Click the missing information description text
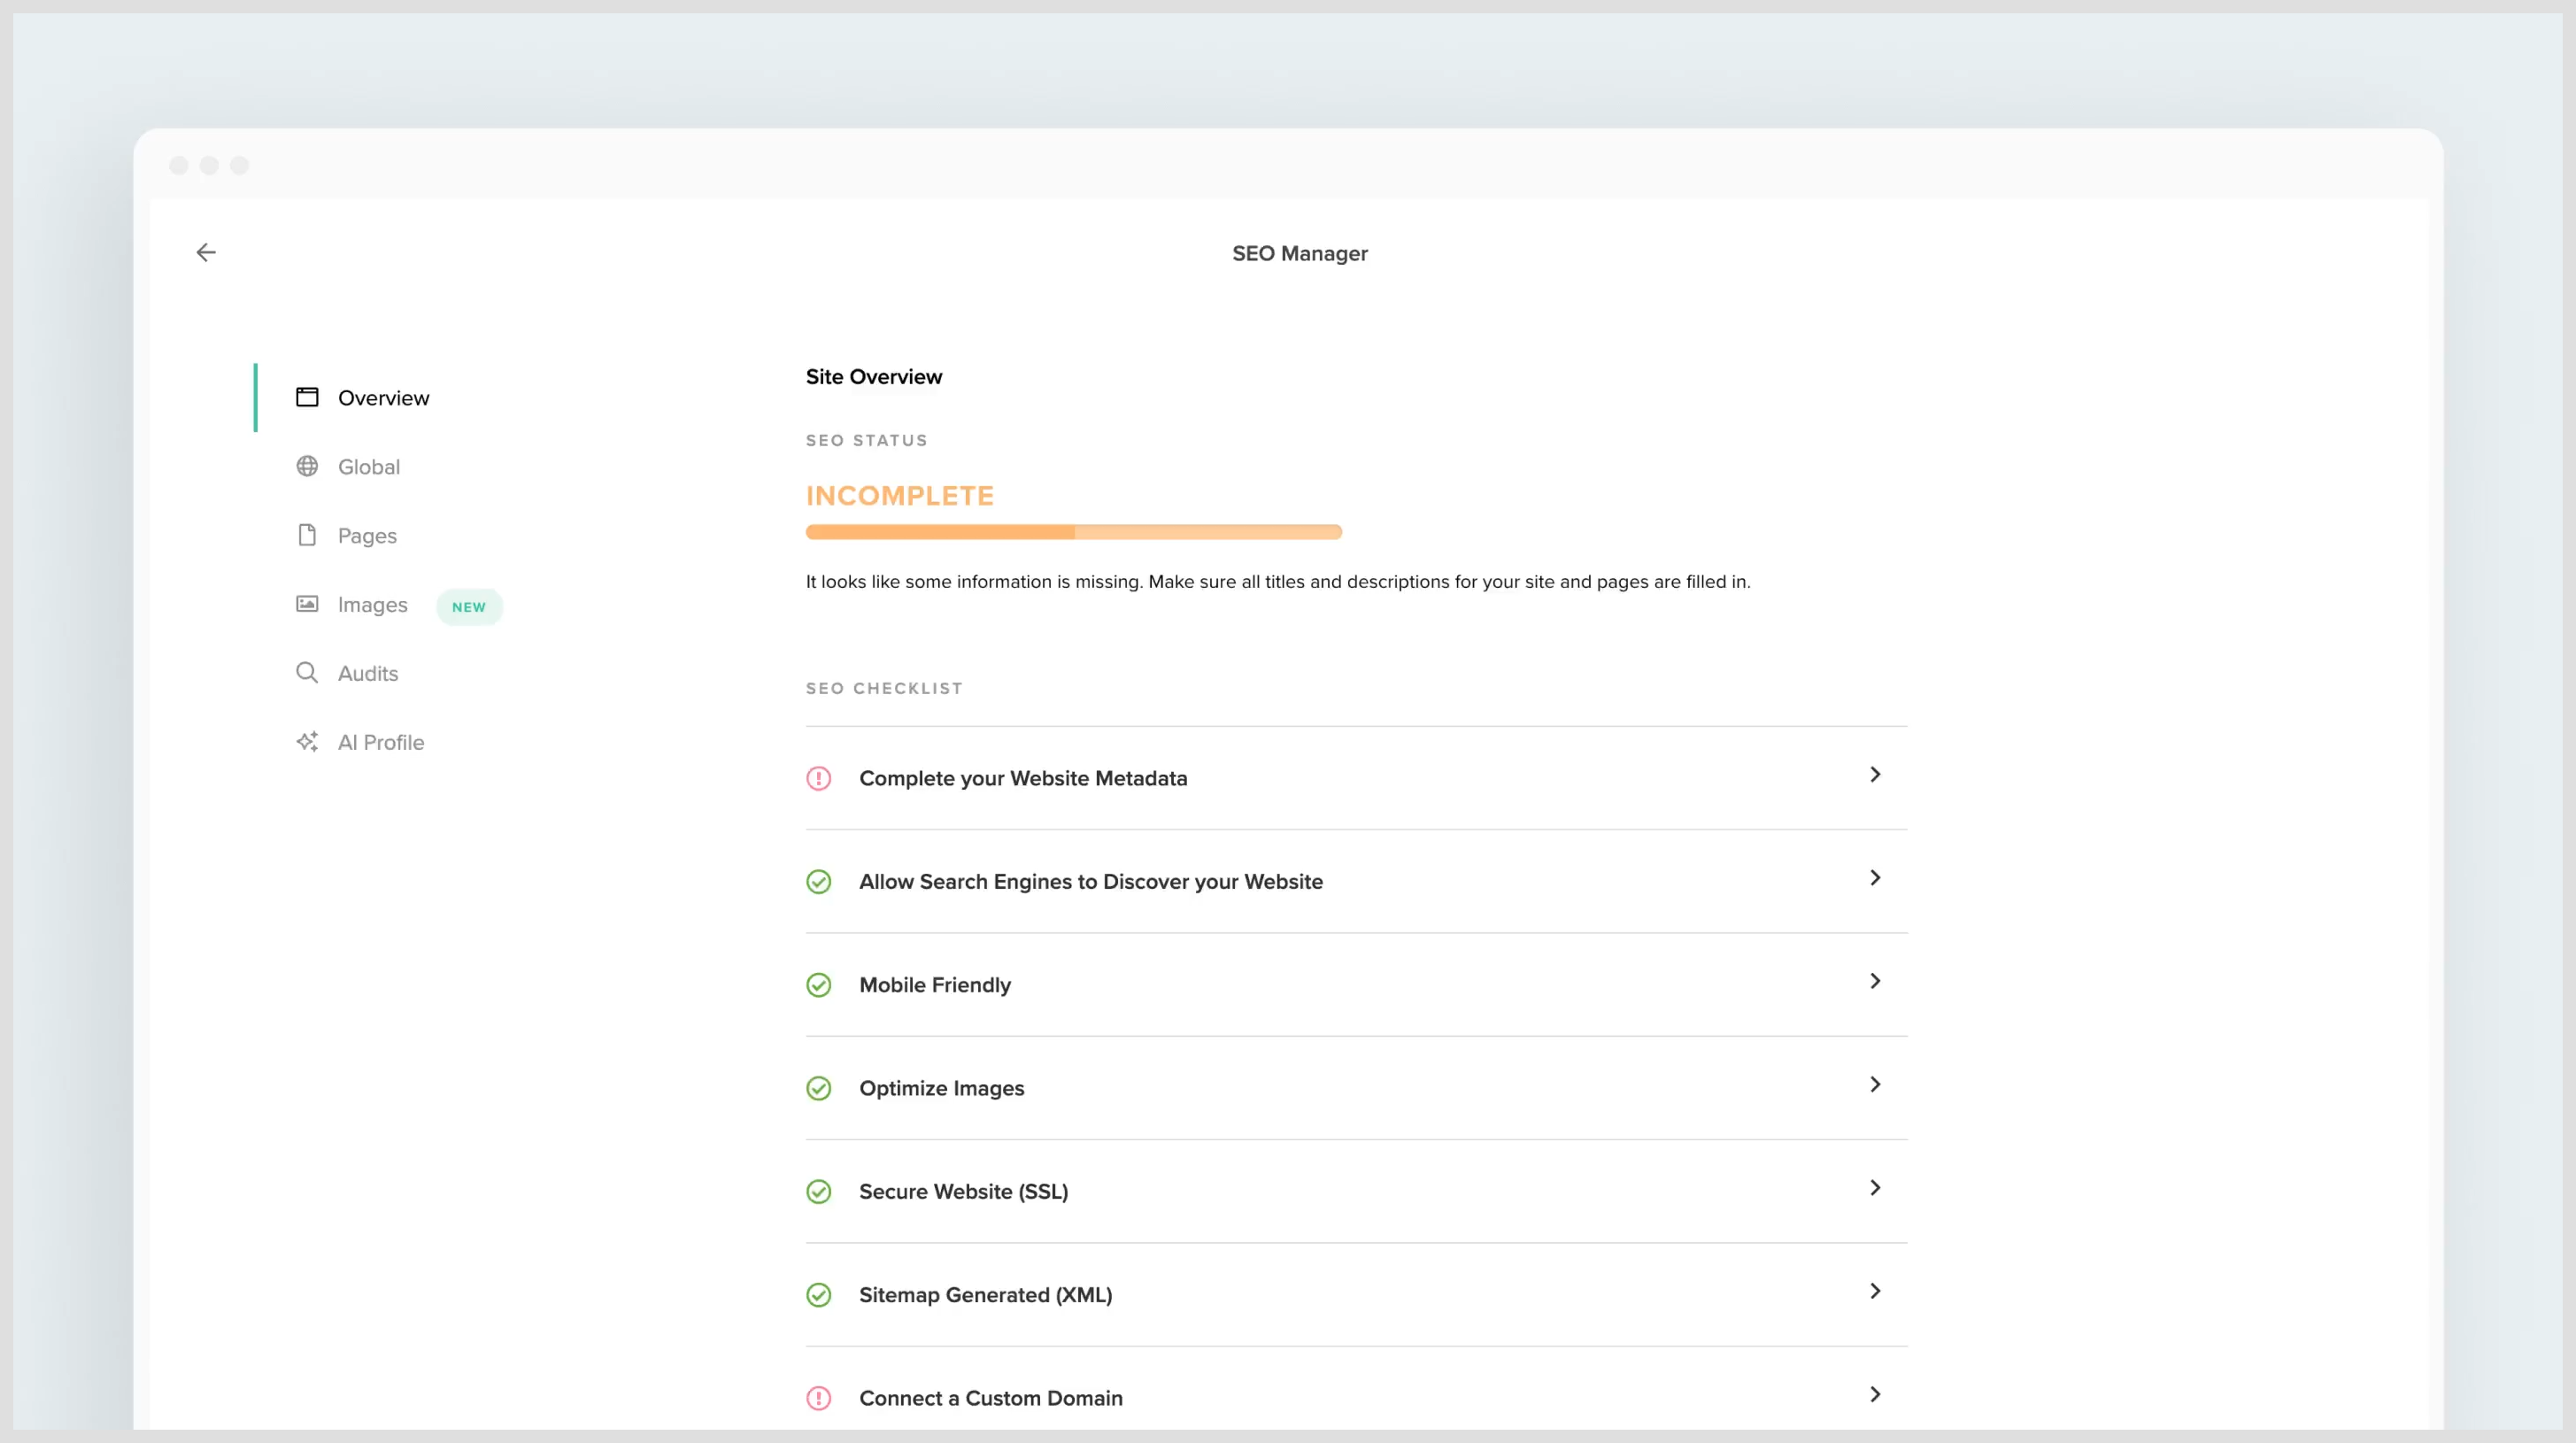This screenshot has width=2576, height=1443. click(1278, 582)
